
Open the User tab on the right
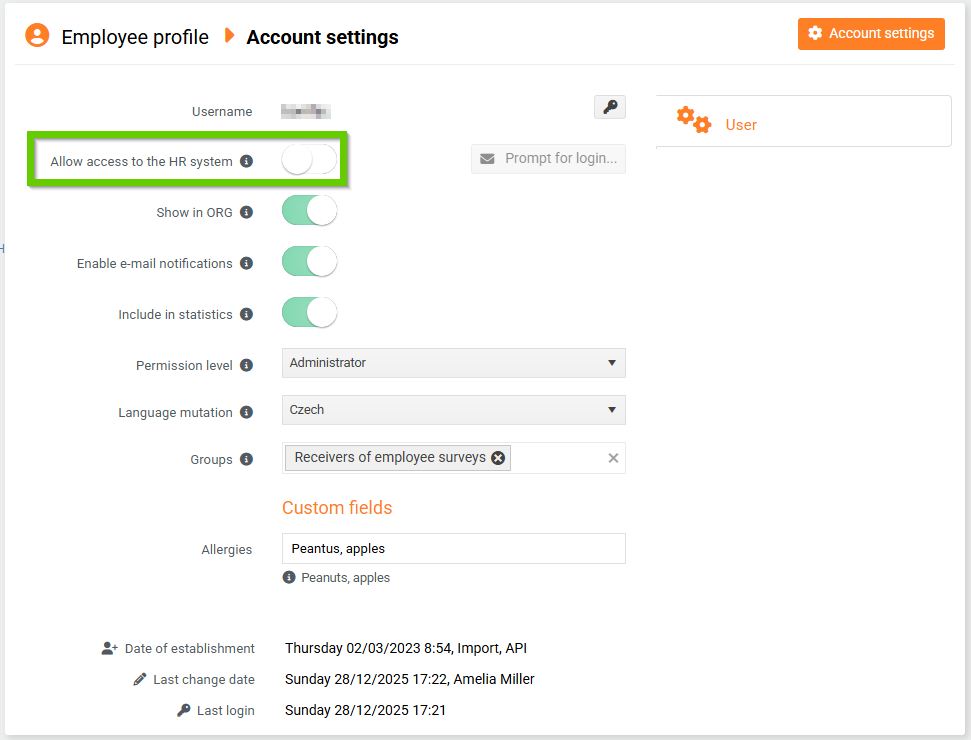point(741,125)
